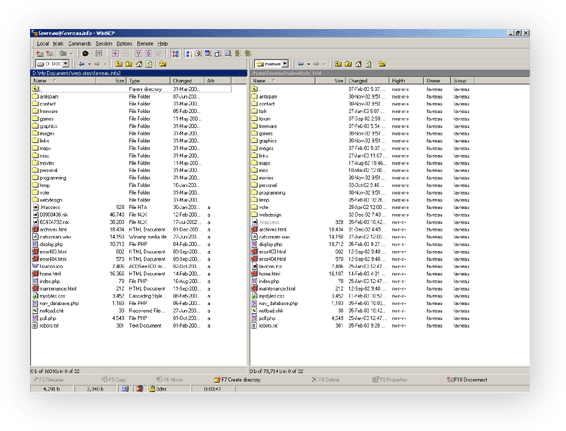This screenshot has width=566, height=431.
Task: Sort remote panel by Rights column
Action: 406,80
